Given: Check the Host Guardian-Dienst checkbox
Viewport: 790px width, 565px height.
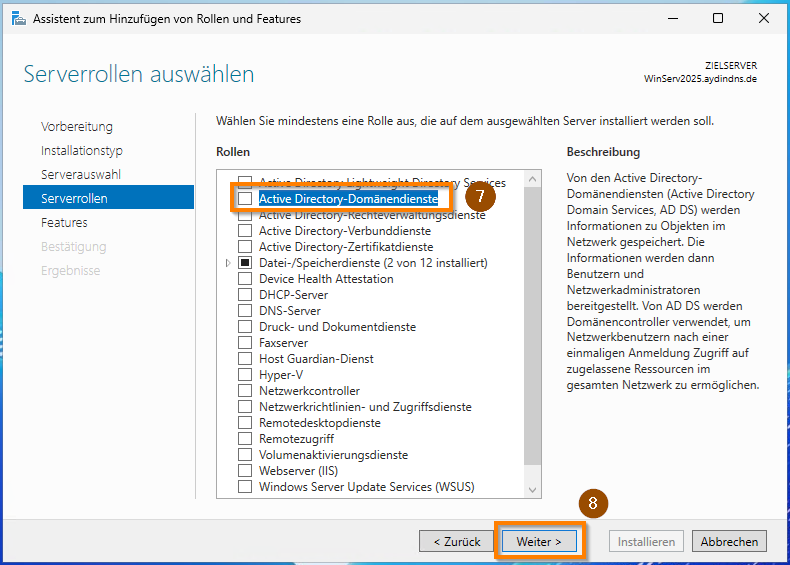Looking at the screenshot, I should pos(245,359).
